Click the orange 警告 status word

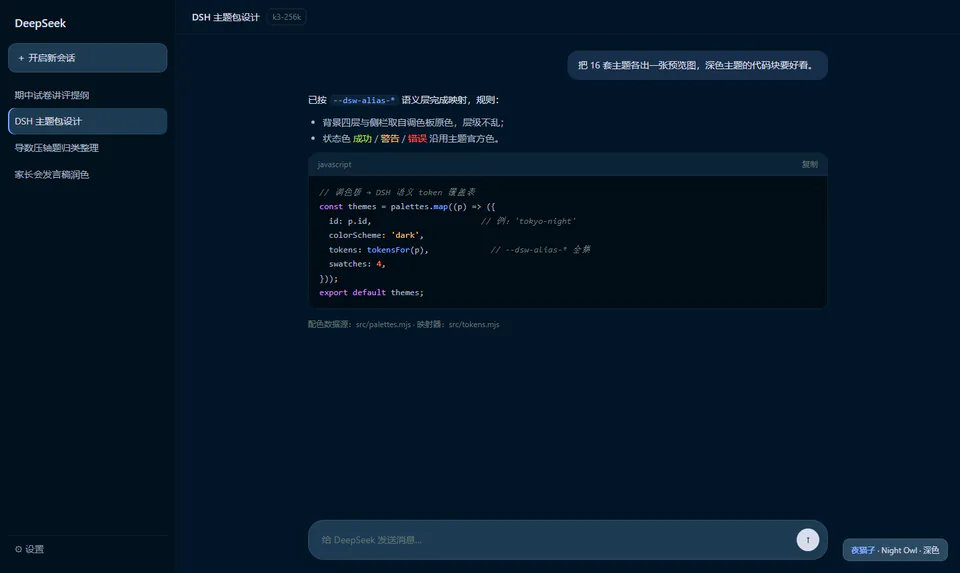[x=390, y=138]
